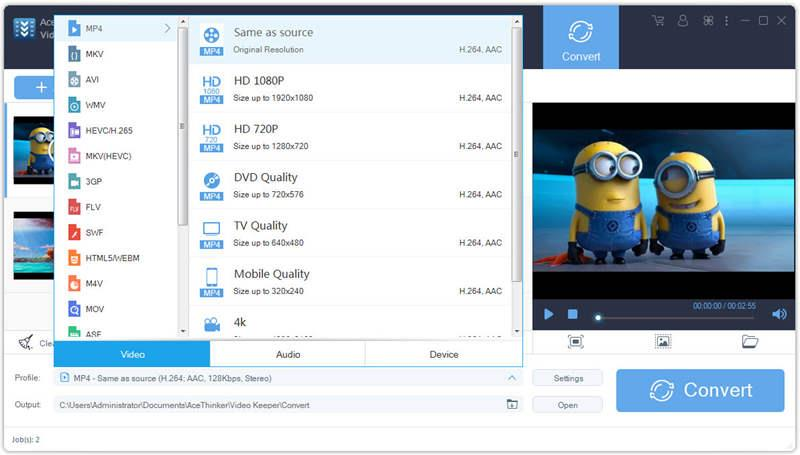
Task: Select the WMV format icon
Action: point(74,105)
